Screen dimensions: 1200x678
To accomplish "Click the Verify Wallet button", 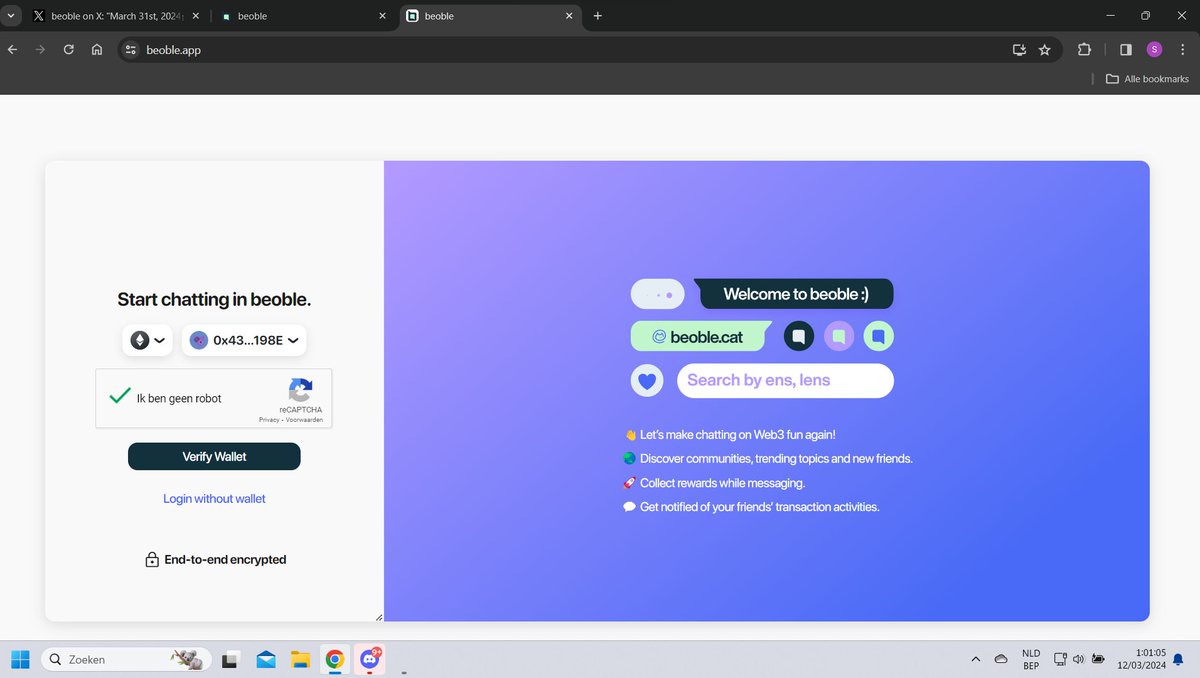I will (x=214, y=456).
